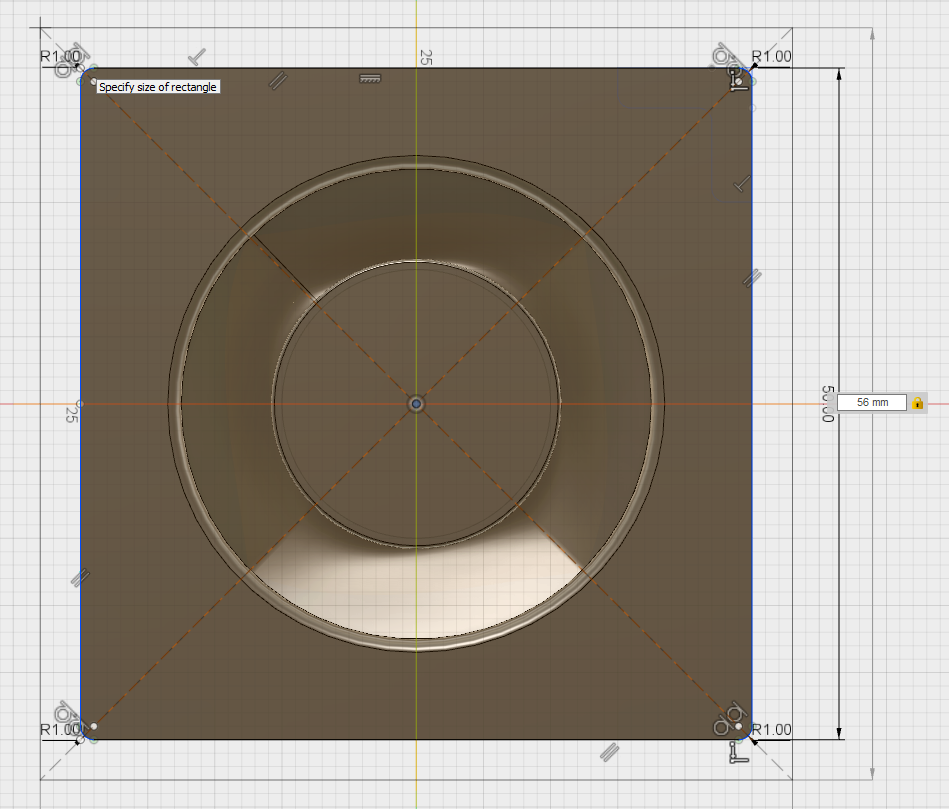Click the 56 mm dimension input field
This screenshot has width=949, height=809.
[x=872, y=402]
